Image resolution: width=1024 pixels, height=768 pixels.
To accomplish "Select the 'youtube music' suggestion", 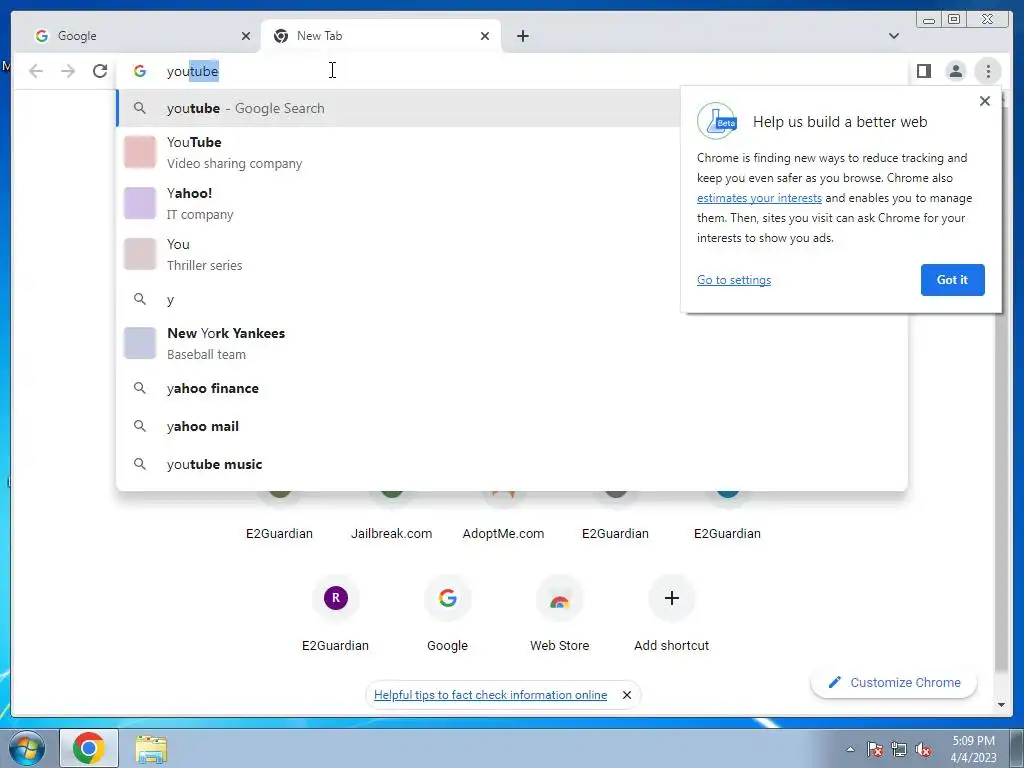I will click(512, 464).
